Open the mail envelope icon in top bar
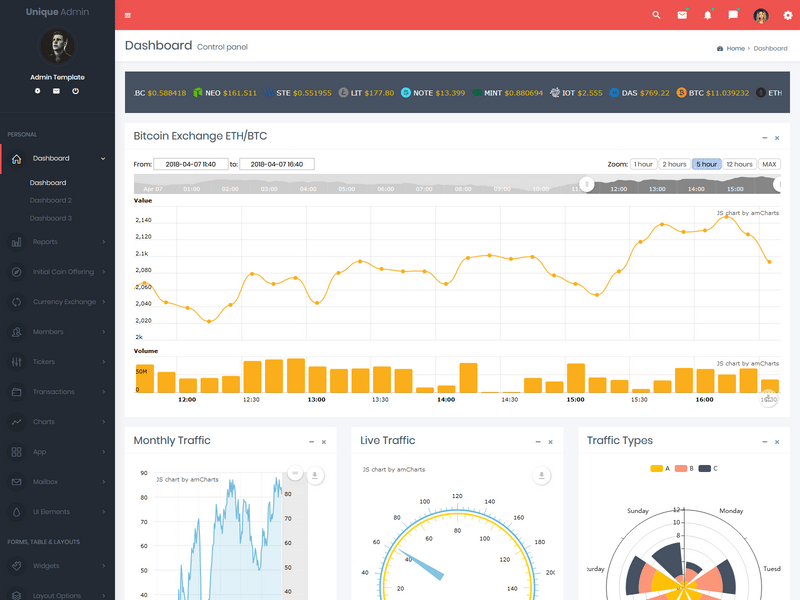Screen dimensions: 800x600 pyautogui.click(x=682, y=15)
